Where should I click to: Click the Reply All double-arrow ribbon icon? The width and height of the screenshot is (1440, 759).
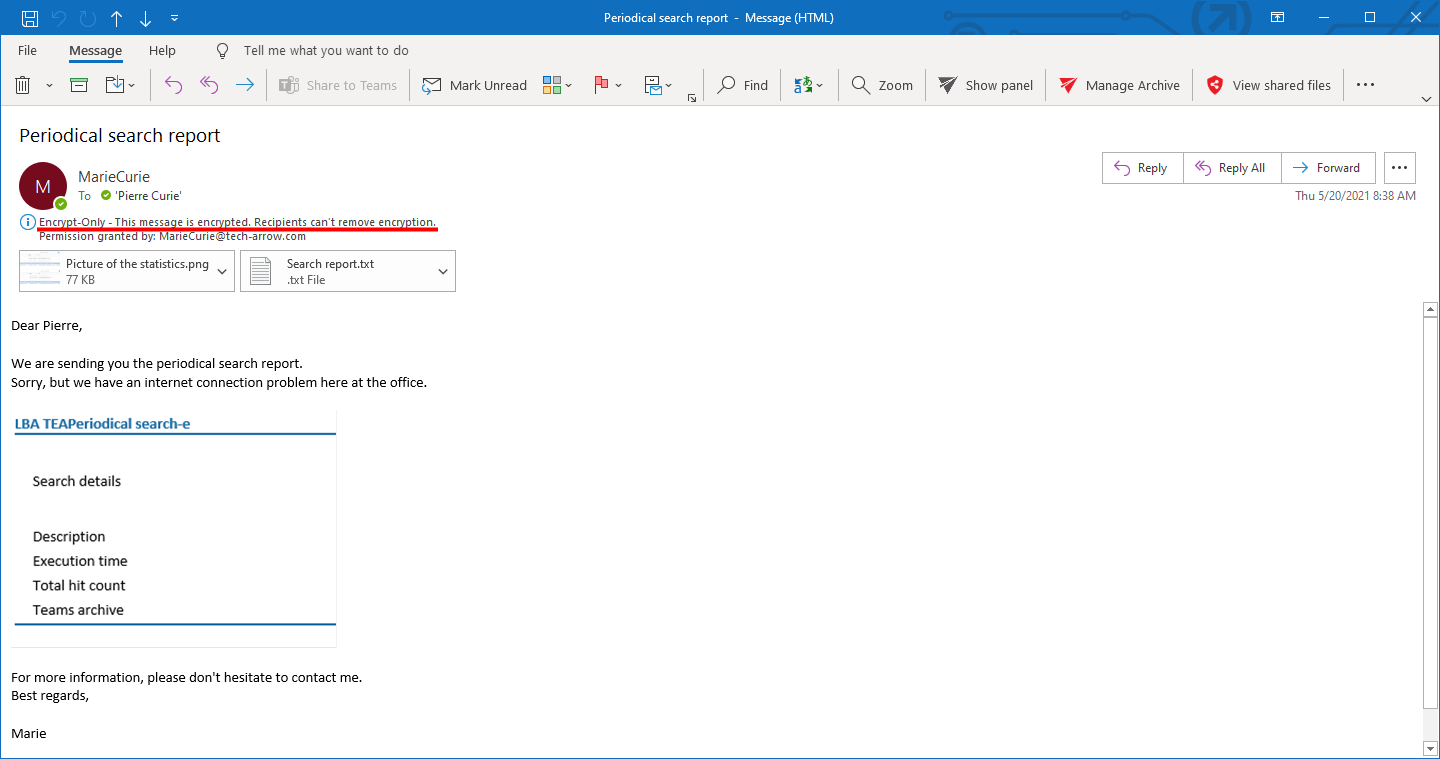click(x=209, y=85)
